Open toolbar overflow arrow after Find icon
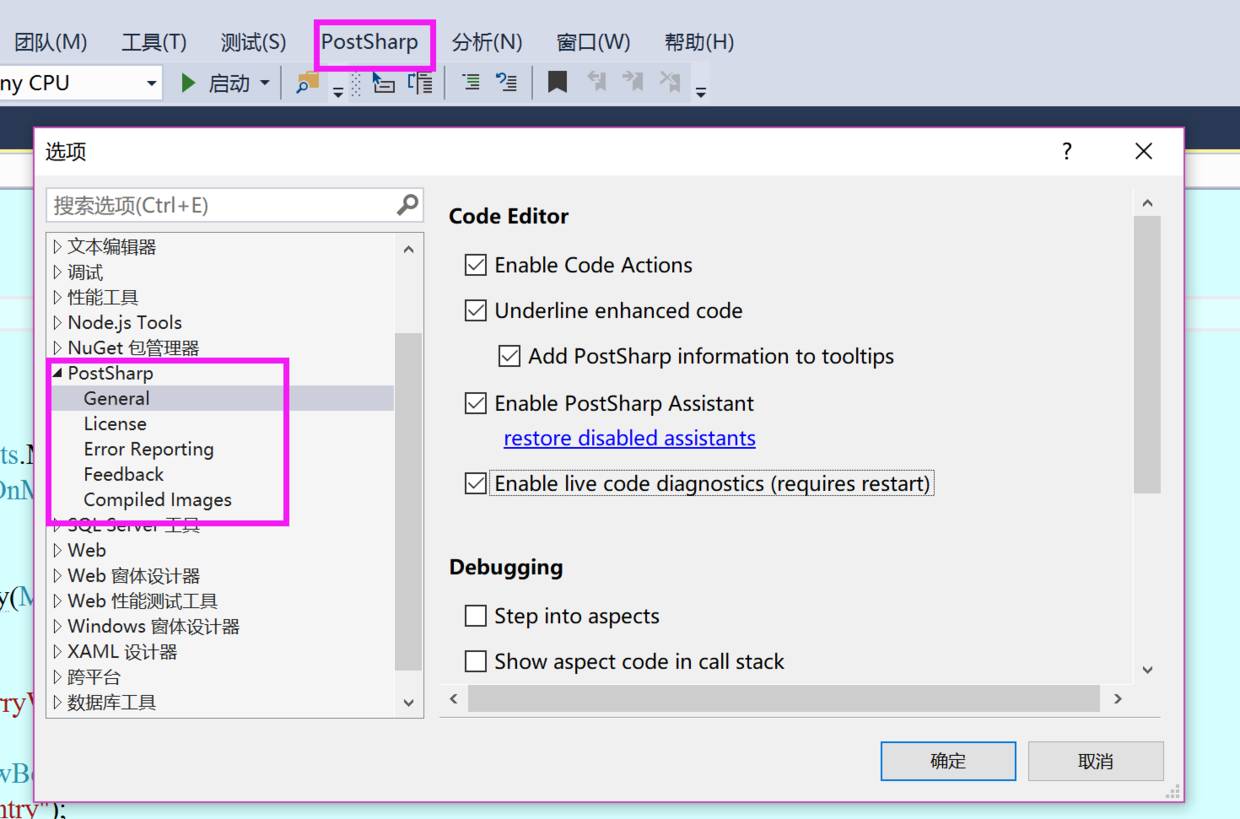The height and width of the screenshot is (819, 1240). [x=338, y=91]
